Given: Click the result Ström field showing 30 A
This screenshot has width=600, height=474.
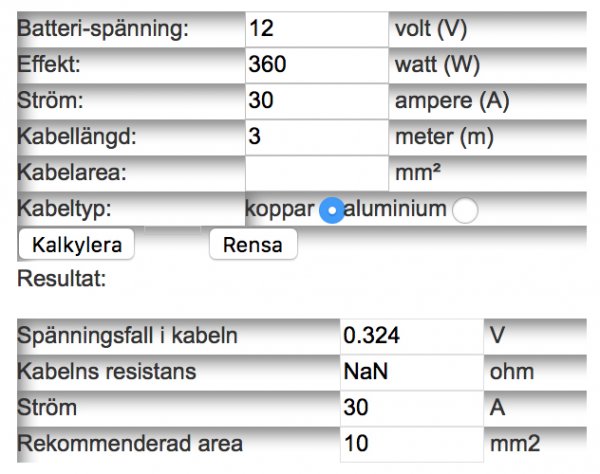Looking at the screenshot, I should [410, 407].
